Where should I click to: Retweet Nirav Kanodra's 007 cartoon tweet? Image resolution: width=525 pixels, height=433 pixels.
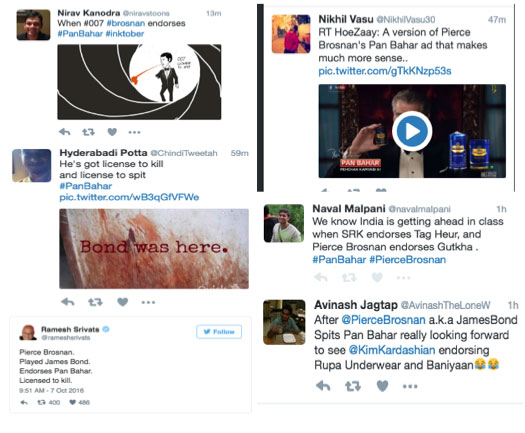click(x=88, y=132)
